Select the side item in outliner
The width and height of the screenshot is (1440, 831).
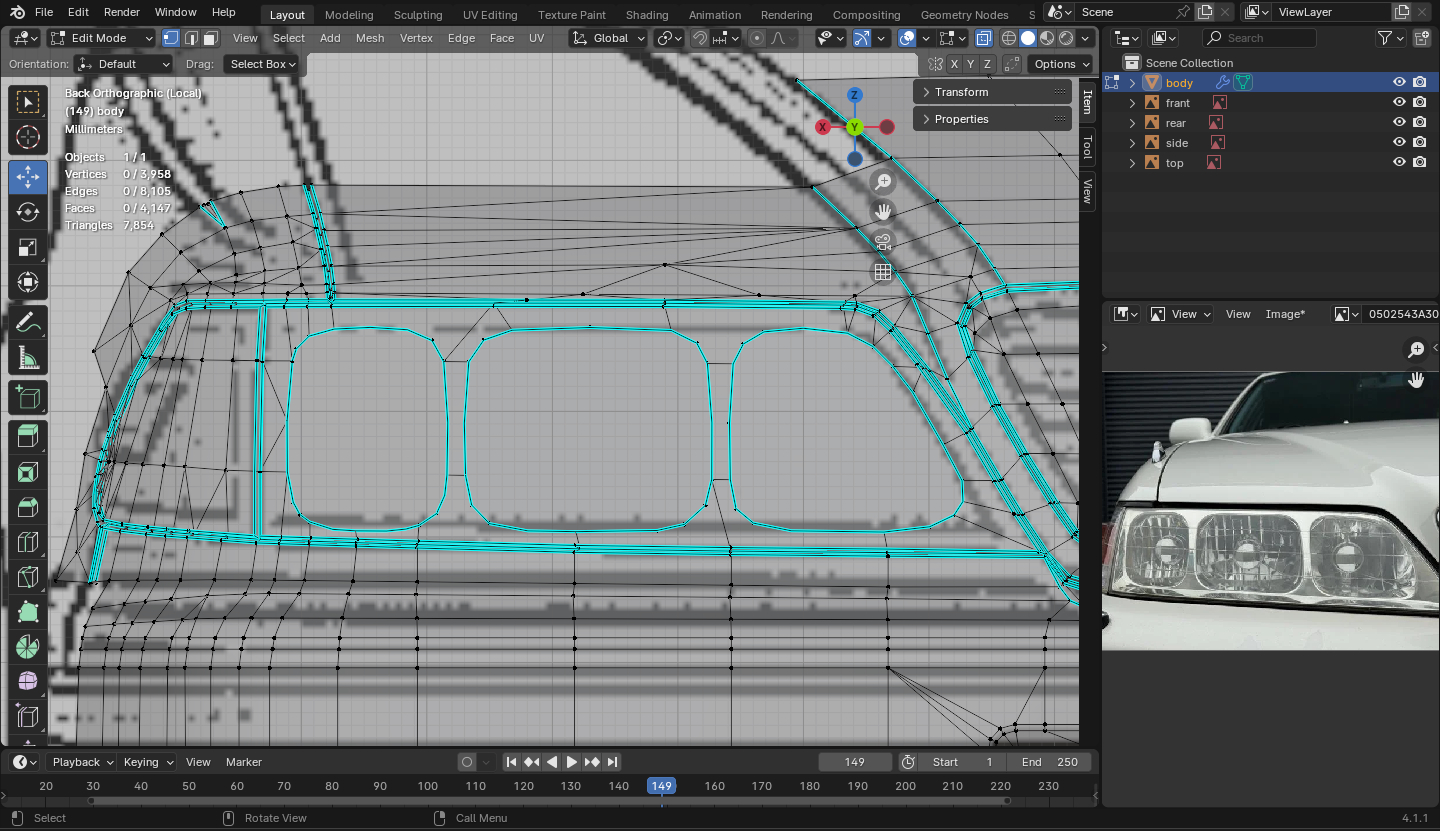click(x=1177, y=143)
